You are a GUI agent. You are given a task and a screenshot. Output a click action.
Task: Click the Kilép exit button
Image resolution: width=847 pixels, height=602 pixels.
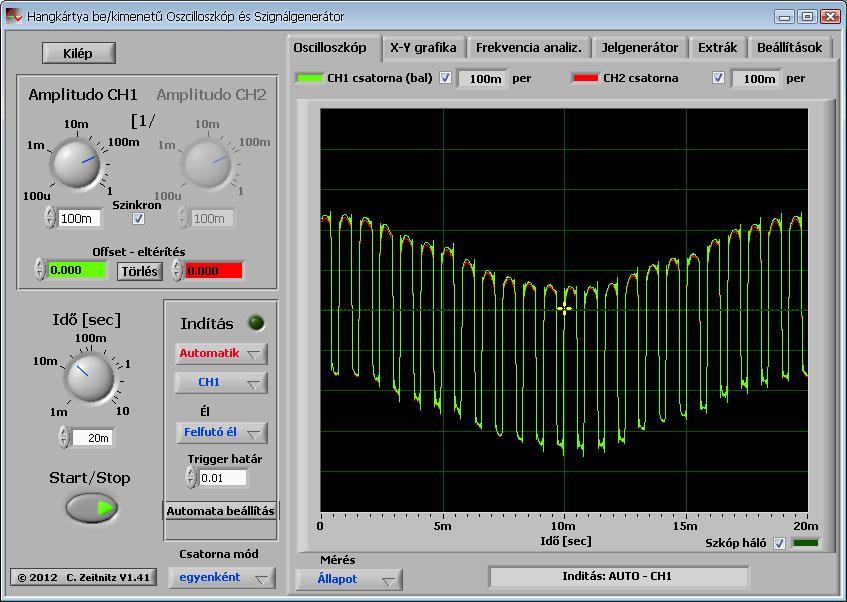pos(78,53)
